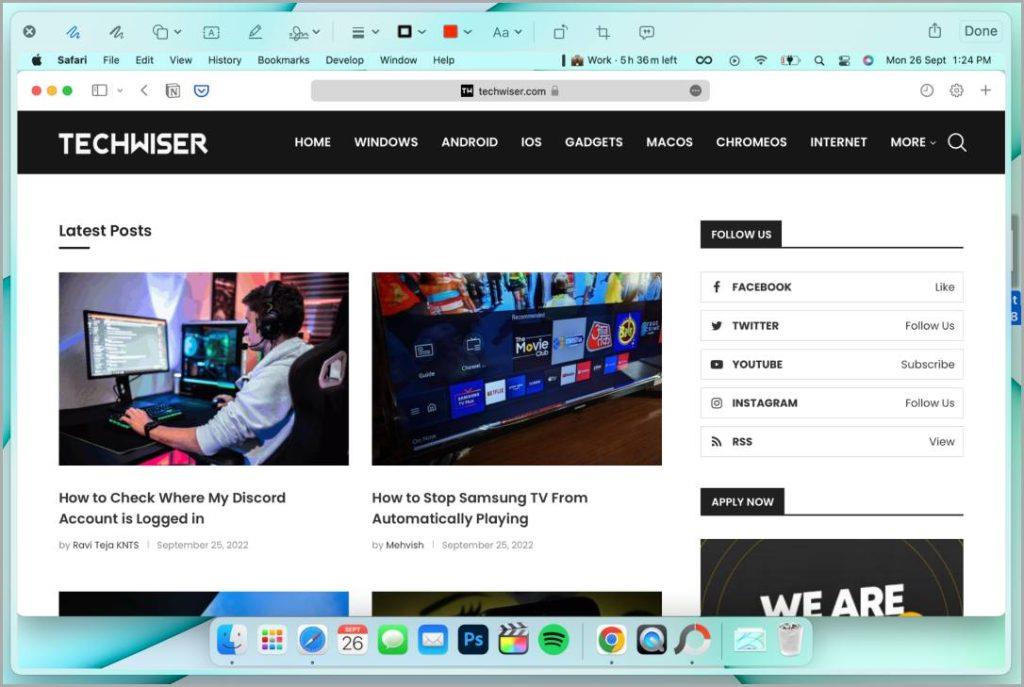1024x687 pixels.
Task: Select the Sketch pen tool
Action: point(72,31)
